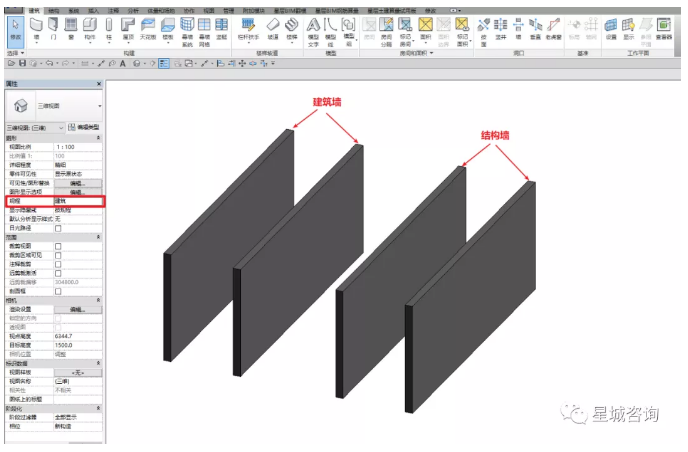Click the Component (构件) tool

[90, 29]
